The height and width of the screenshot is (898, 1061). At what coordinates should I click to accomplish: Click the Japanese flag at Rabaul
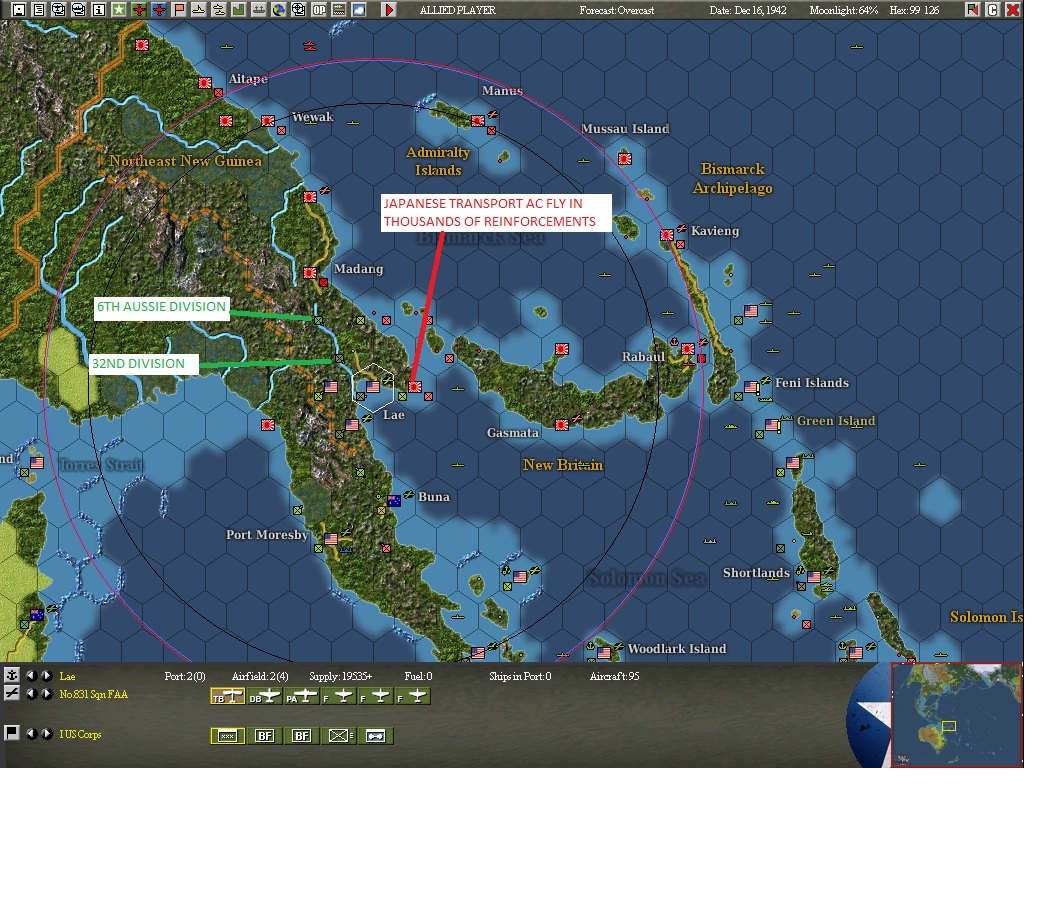(x=687, y=349)
